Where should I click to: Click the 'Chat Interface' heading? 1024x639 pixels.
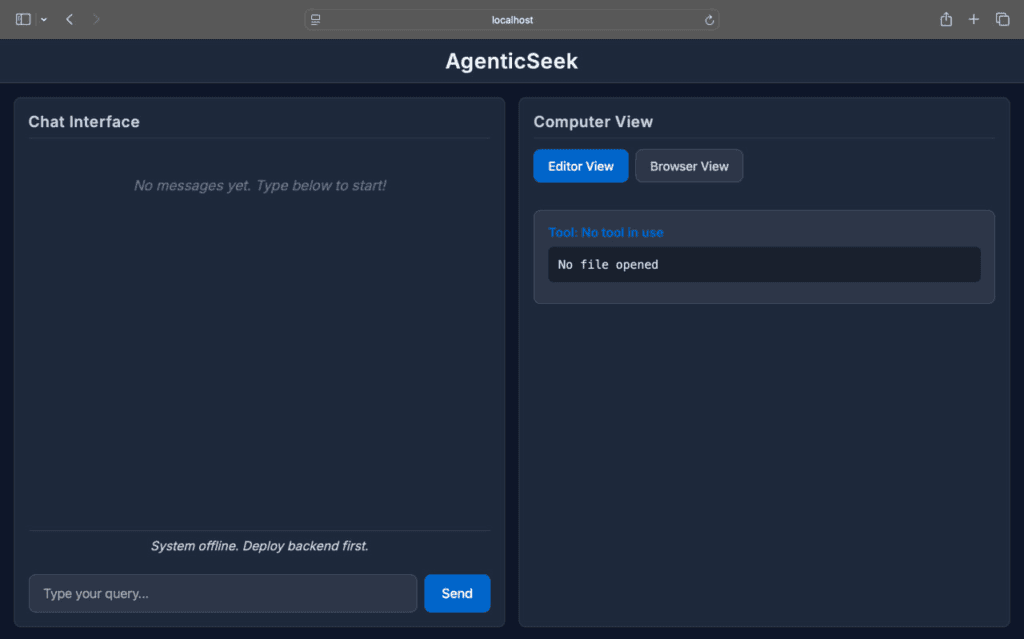[x=84, y=122]
